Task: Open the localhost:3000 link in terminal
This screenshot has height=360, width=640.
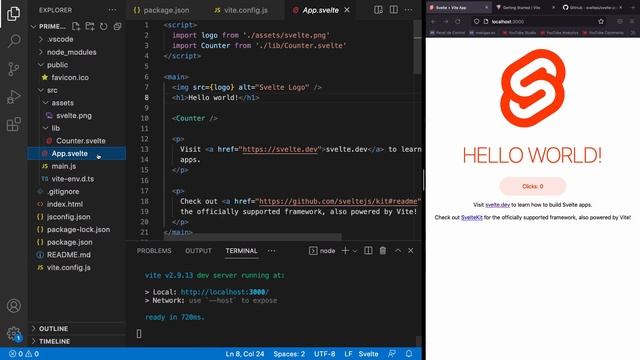Action: 224,292
